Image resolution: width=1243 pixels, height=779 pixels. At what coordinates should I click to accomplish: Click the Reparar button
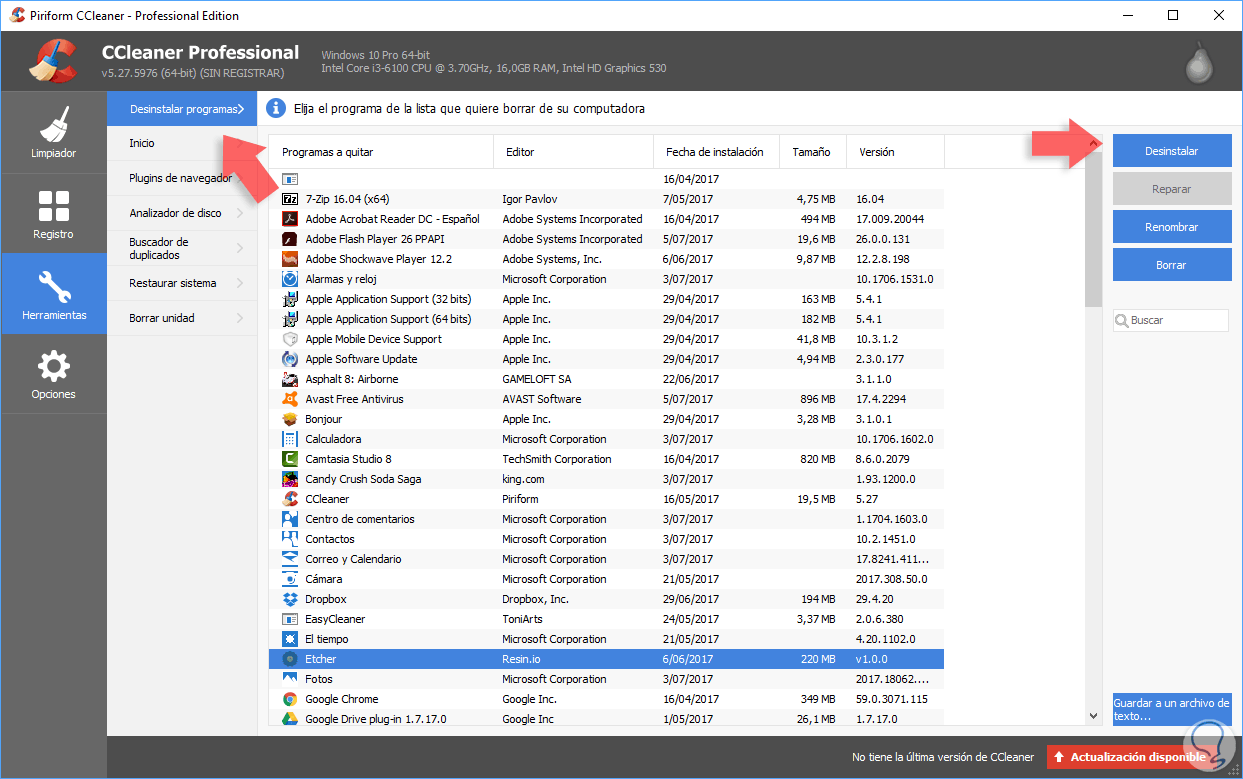1172,189
